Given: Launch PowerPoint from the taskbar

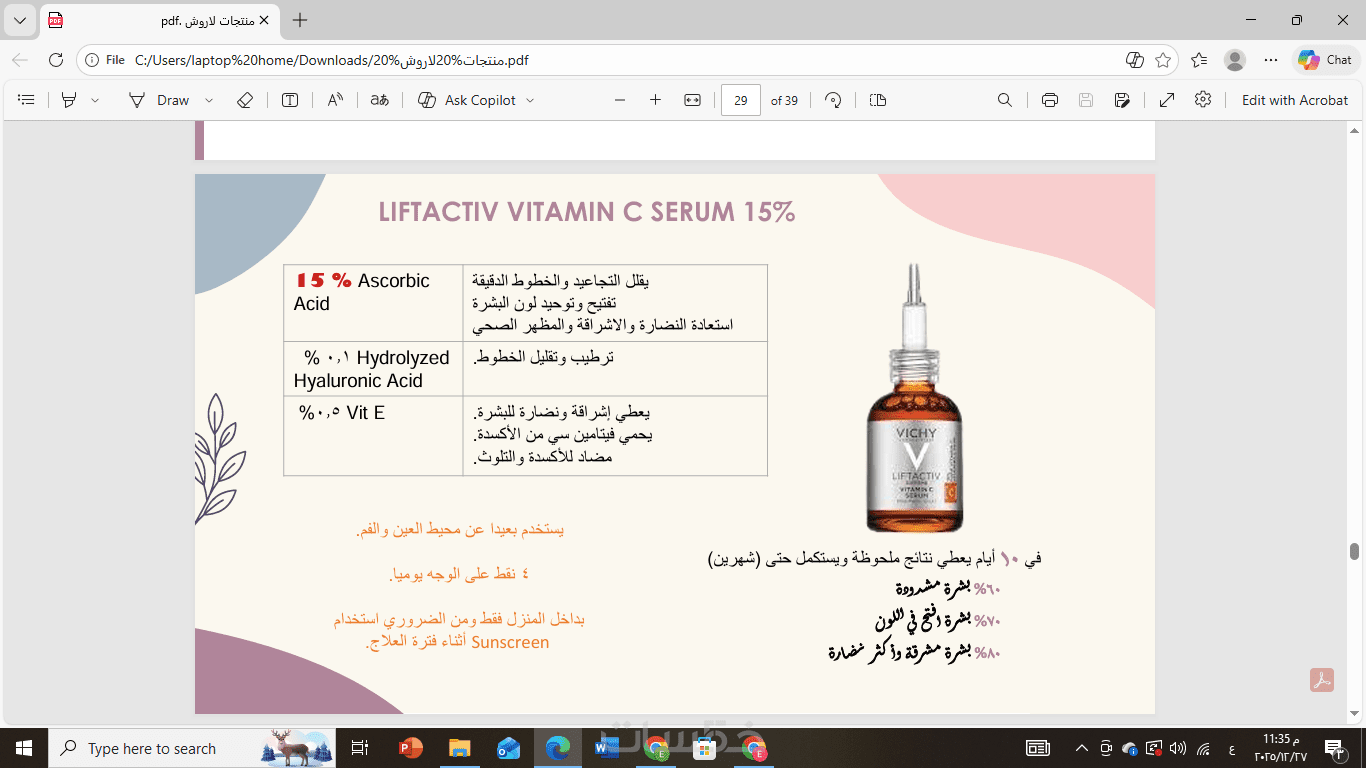Looking at the screenshot, I should click(x=411, y=748).
